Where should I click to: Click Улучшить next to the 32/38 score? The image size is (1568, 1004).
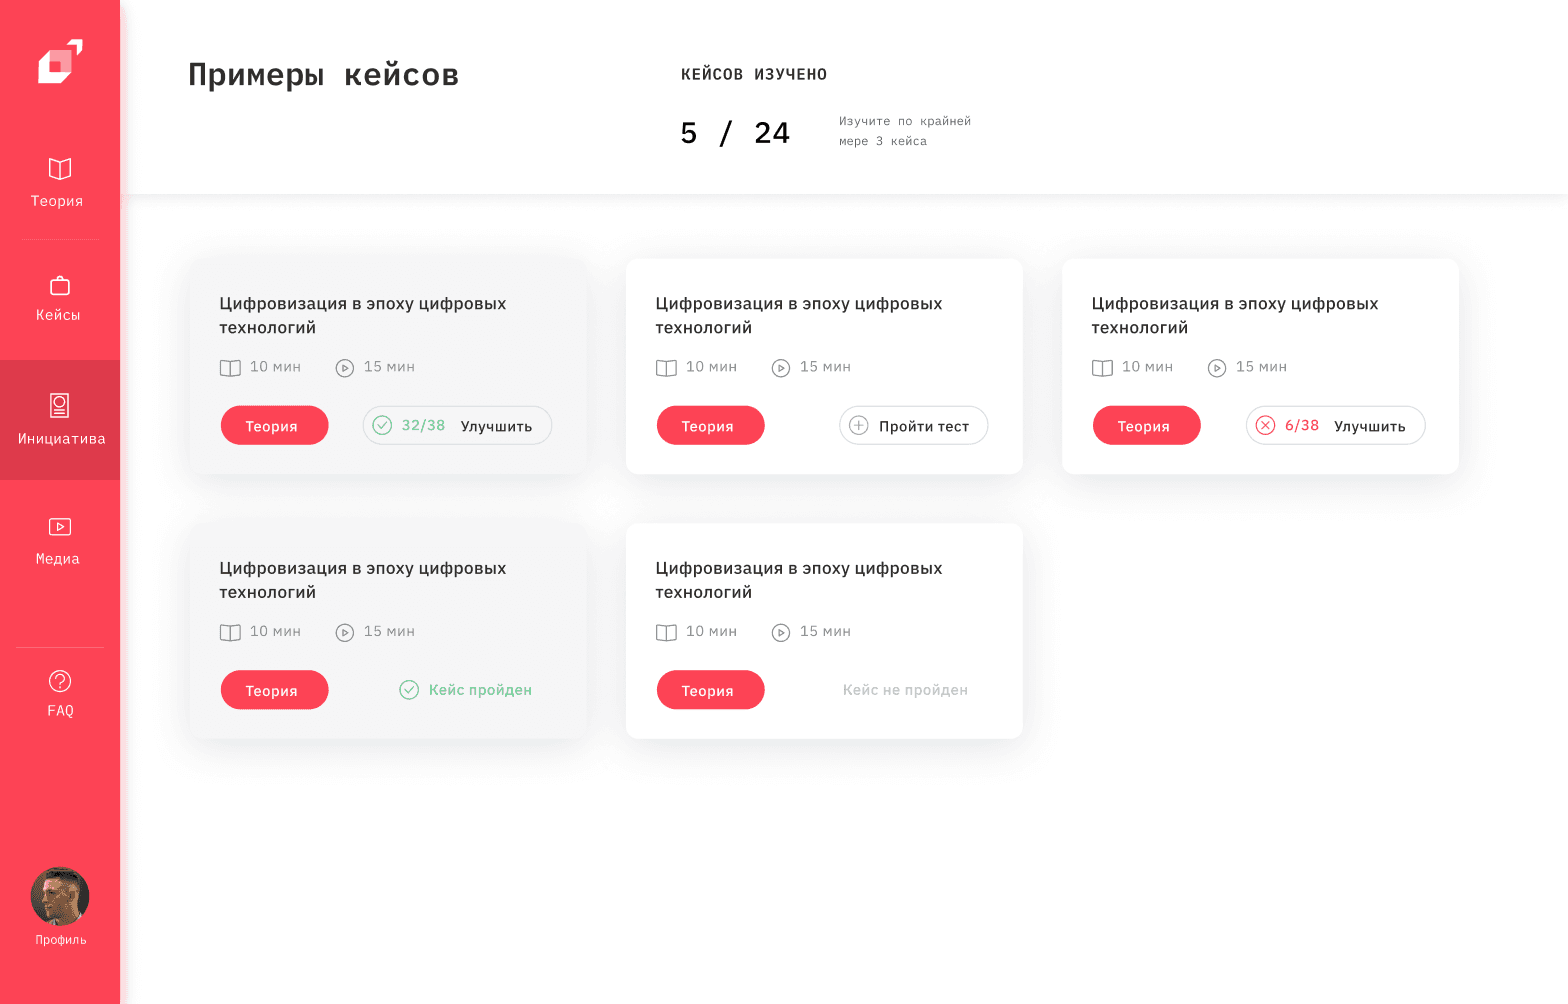click(x=496, y=427)
